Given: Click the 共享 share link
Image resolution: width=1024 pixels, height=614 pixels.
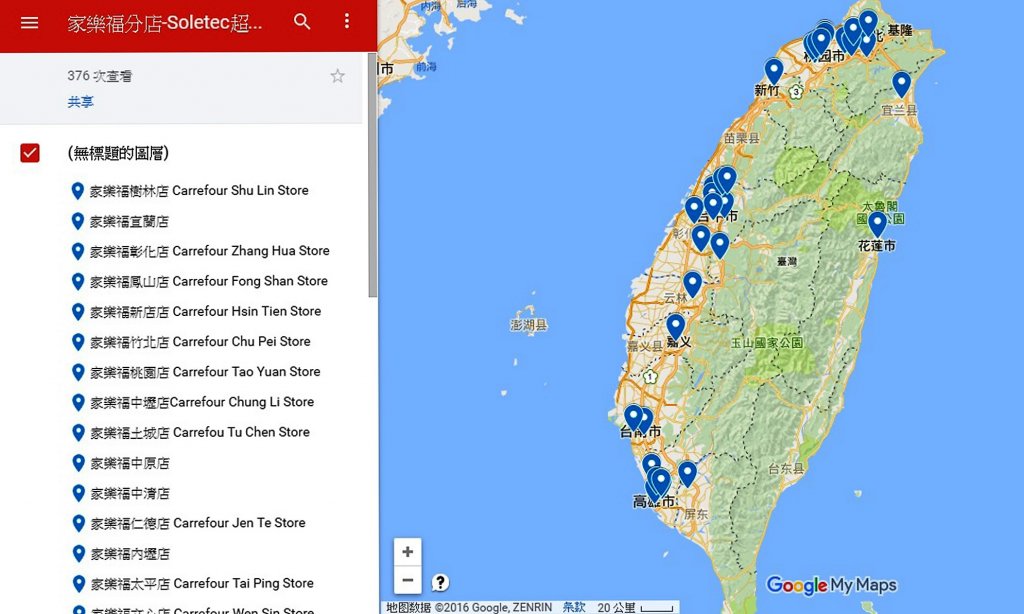Looking at the screenshot, I should [80, 102].
